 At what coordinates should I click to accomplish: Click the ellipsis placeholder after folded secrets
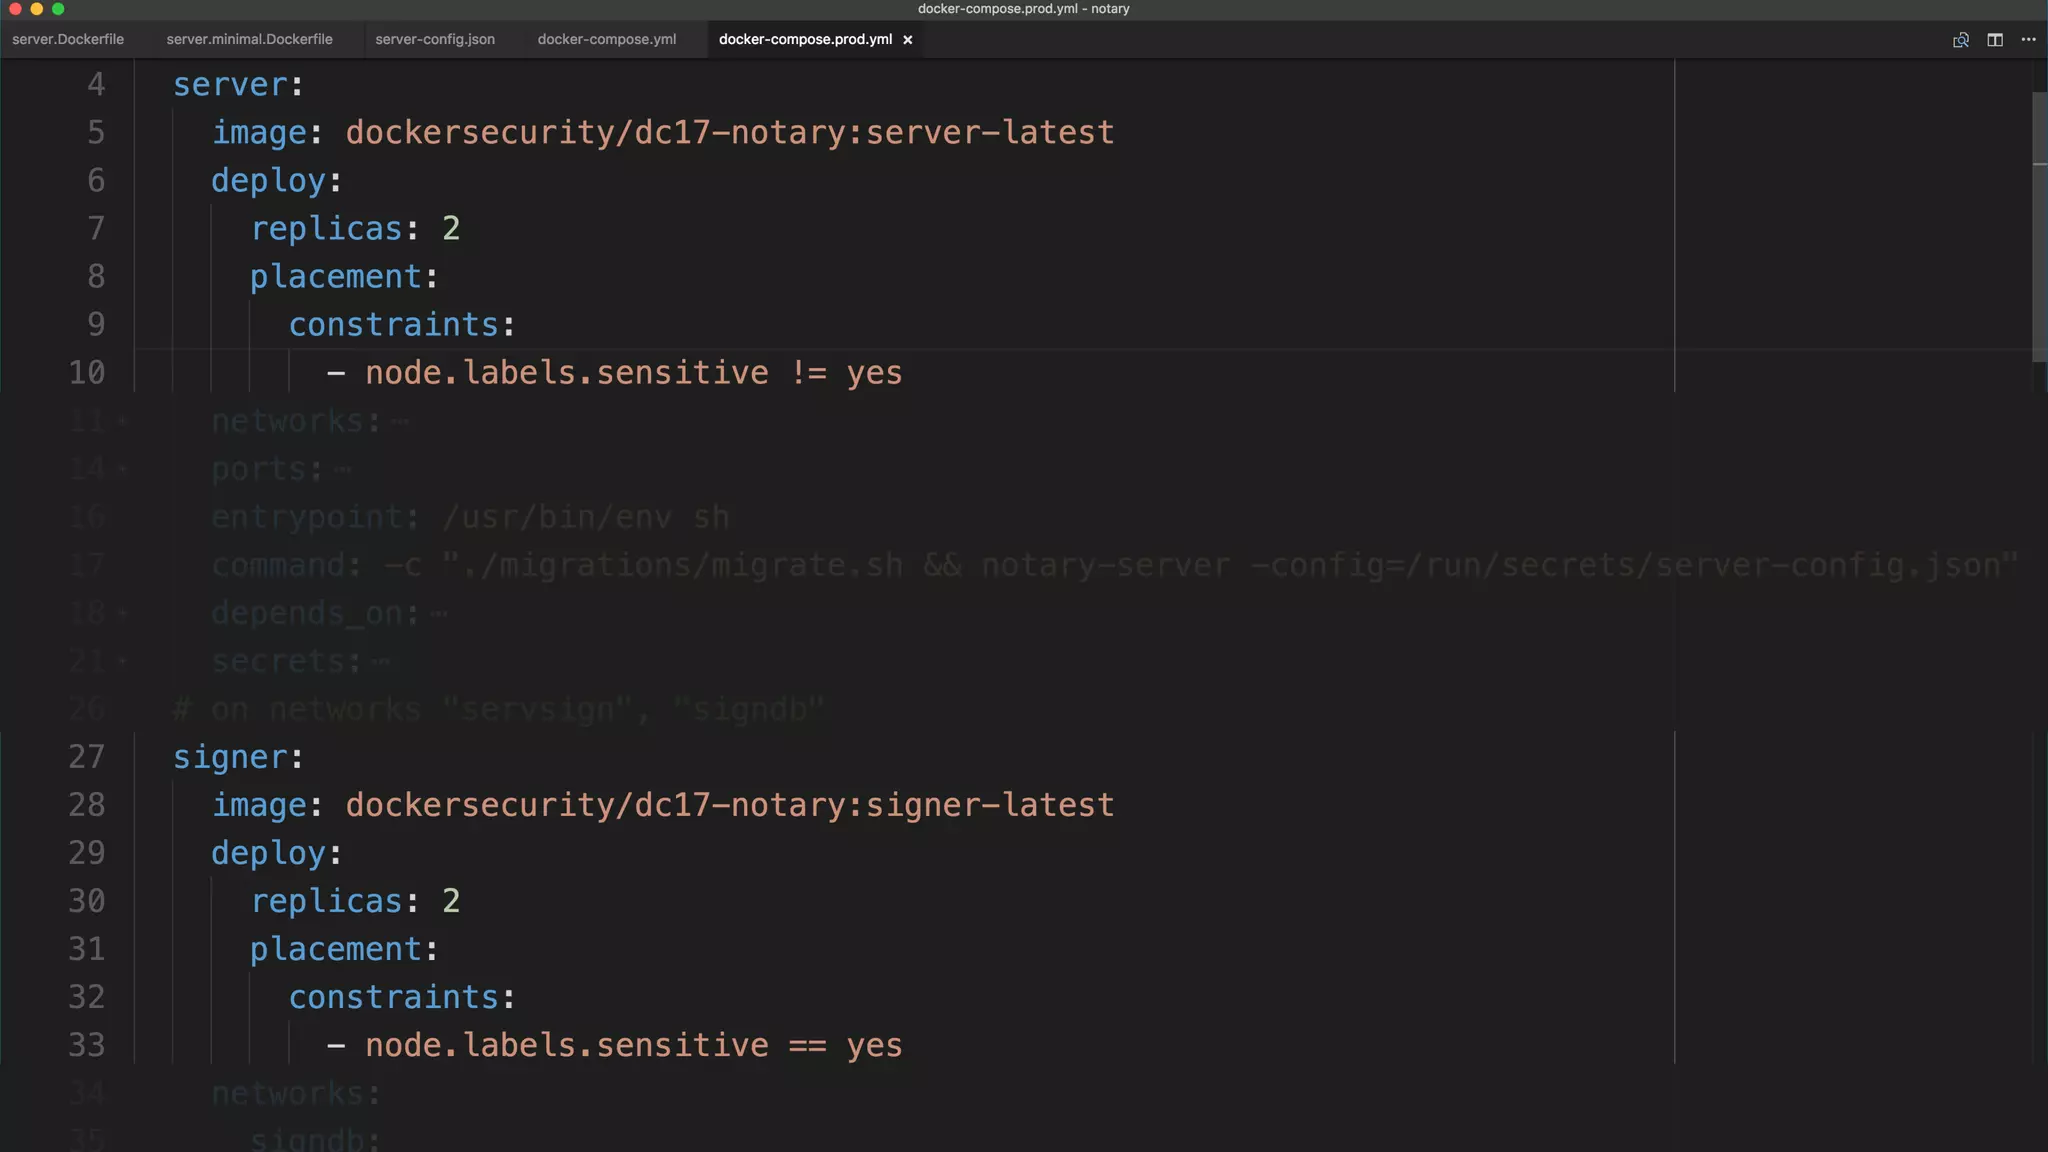pyautogui.click(x=381, y=662)
